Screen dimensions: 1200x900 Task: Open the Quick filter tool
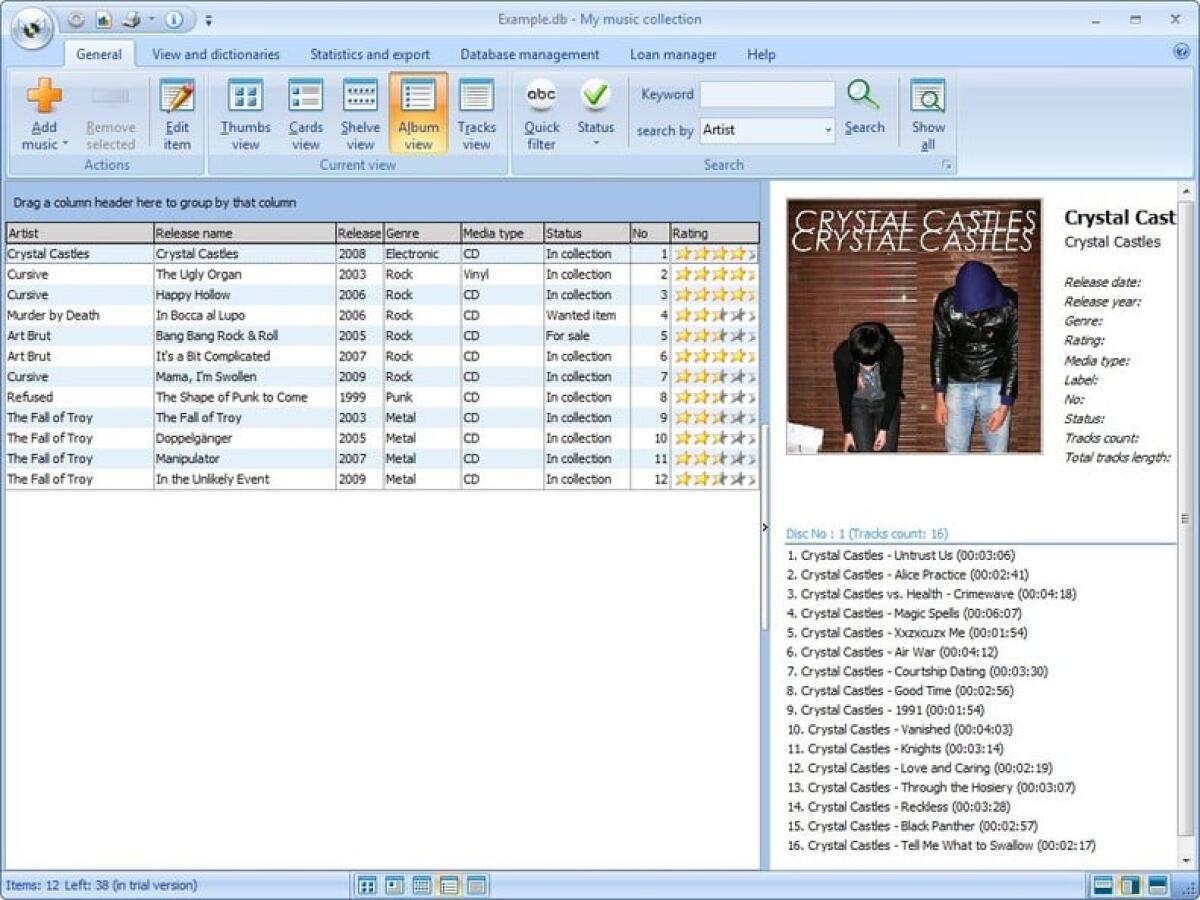[x=541, y=112]
